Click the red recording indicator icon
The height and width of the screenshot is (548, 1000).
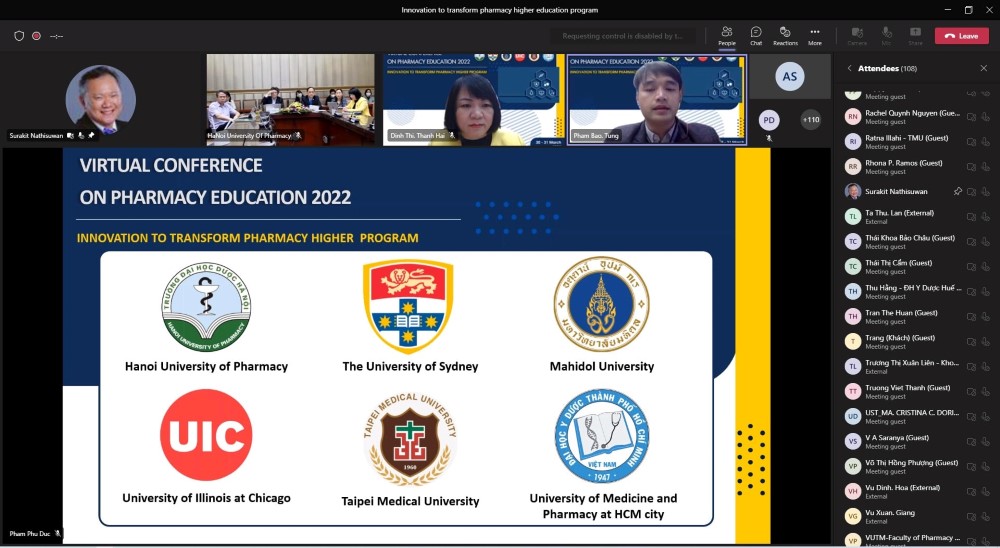(36, 36)
